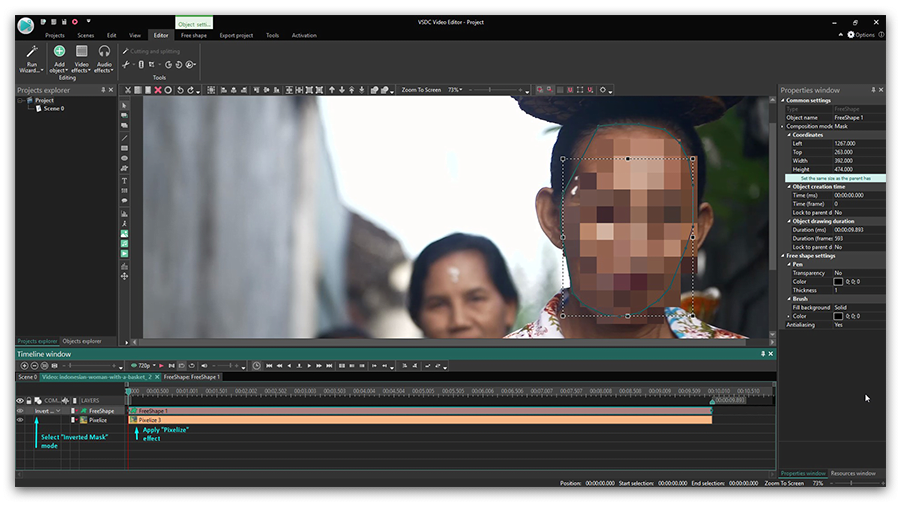Toggle visibility eye of Pixelize layer
Screen dimensions: 900x510
(20, 420)
